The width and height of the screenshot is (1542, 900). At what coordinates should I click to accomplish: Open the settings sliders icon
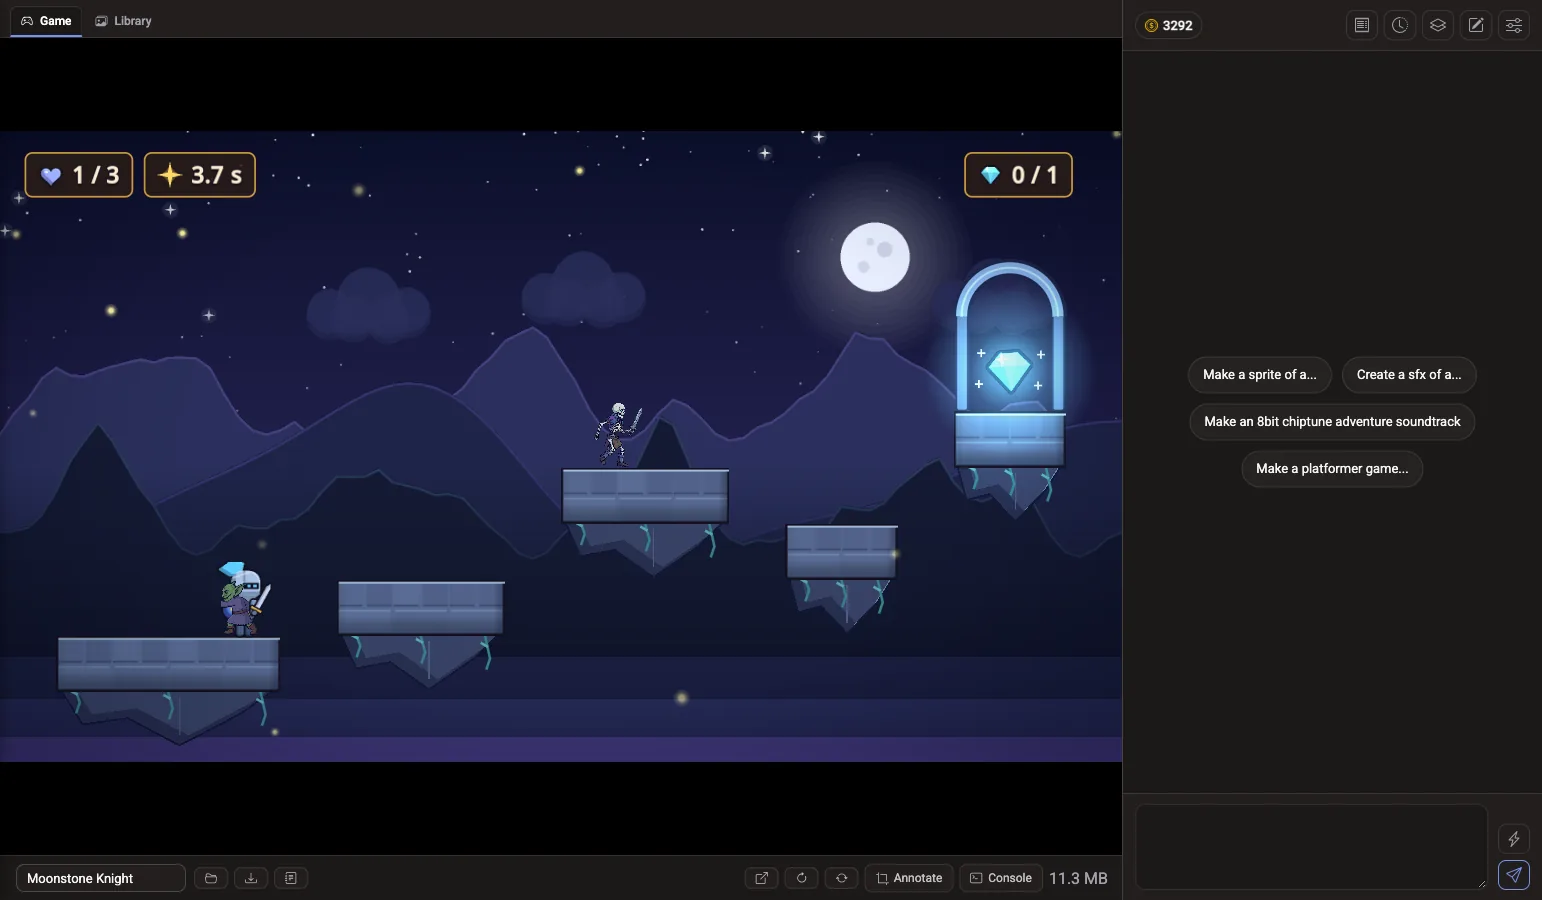[1514, 25]
